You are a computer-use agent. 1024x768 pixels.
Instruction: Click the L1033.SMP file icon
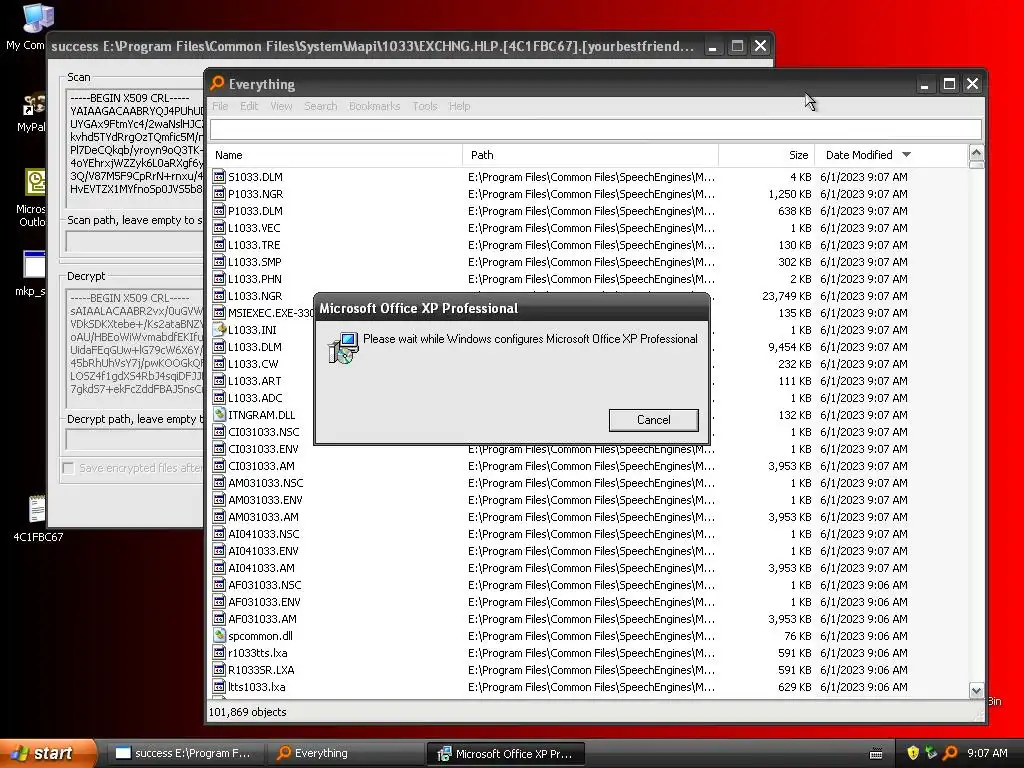[219, 262]
